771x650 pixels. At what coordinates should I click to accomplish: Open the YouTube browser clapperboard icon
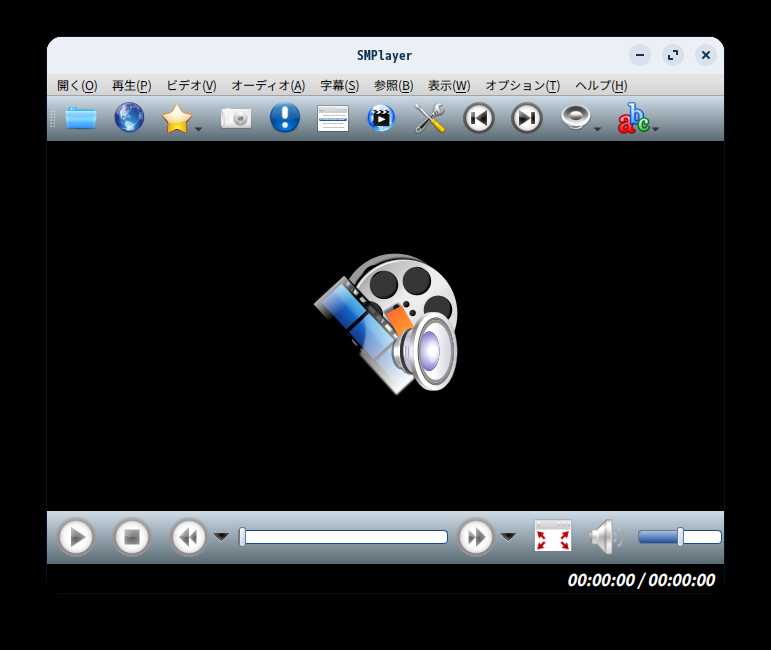(x=381, y=118)
